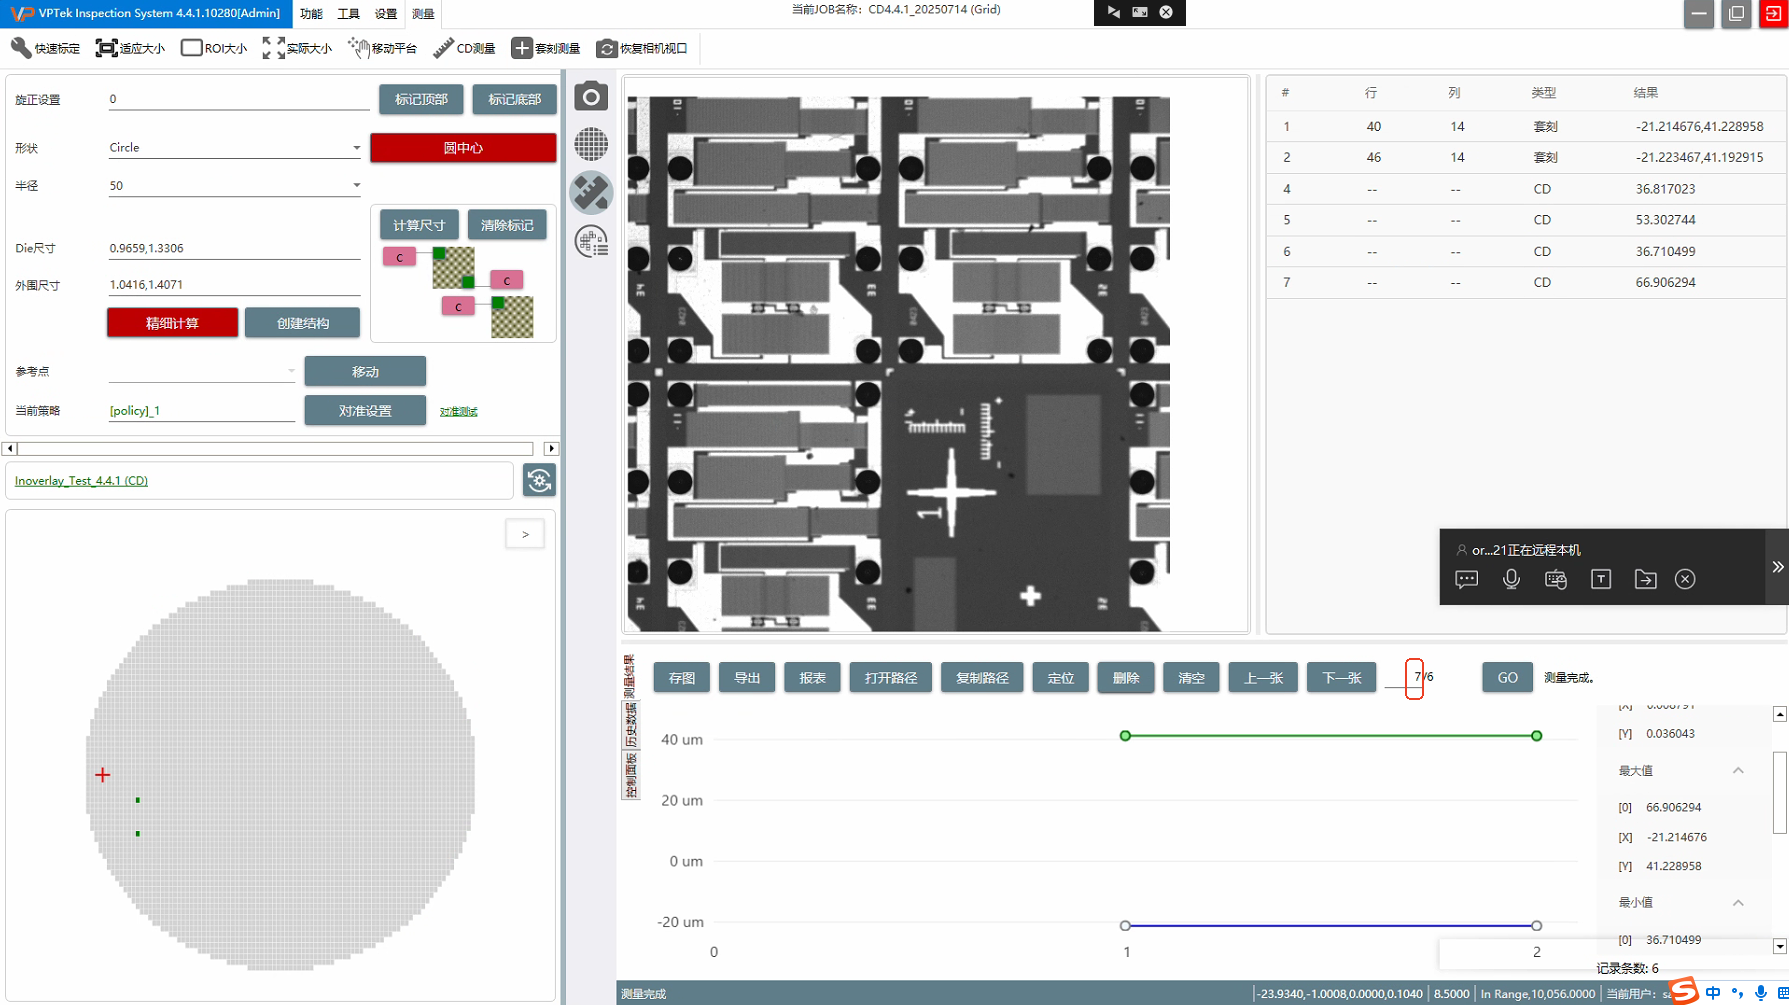The width and height of the screenshot is (1789, 1005).
Task: Switch to the 控制面板 vertical tab
Action: [630, 777]
